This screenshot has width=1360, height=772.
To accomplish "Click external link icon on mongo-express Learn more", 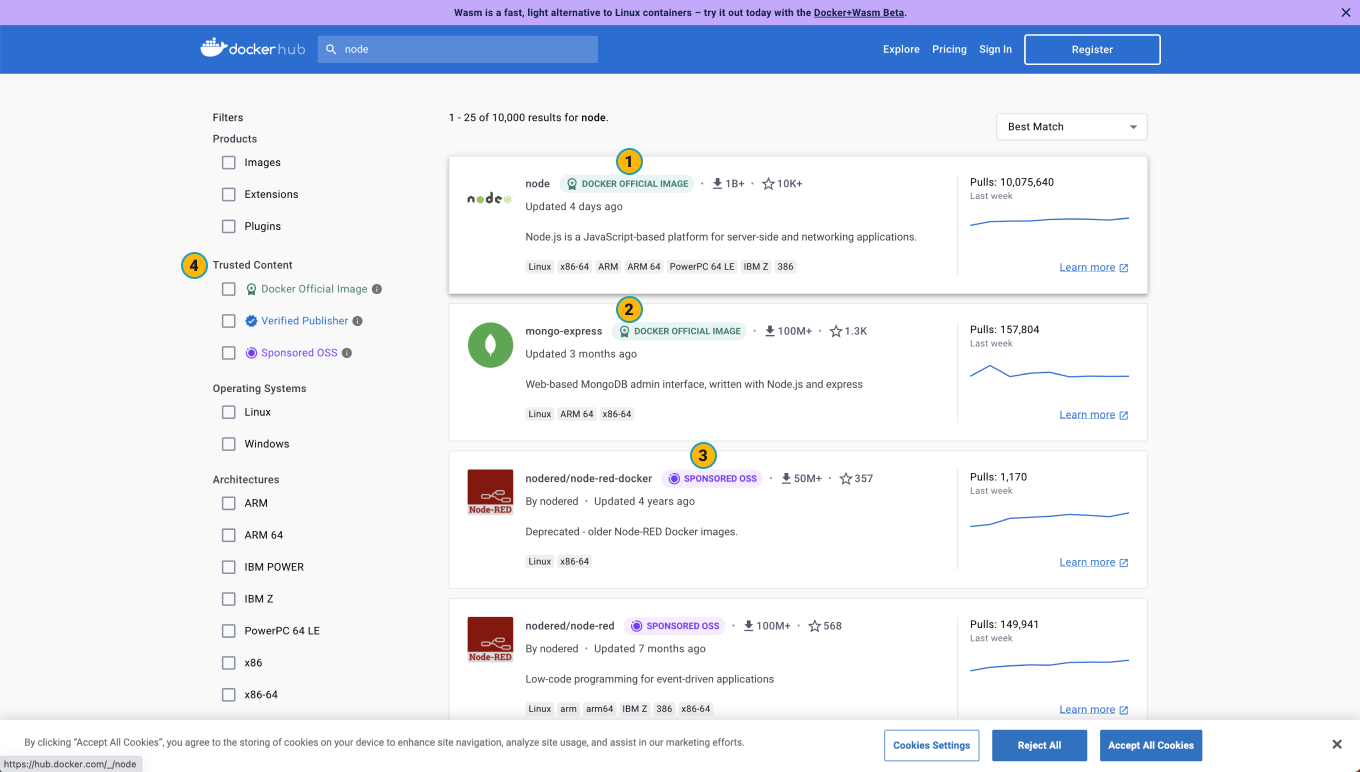I will coord(1124,415).
